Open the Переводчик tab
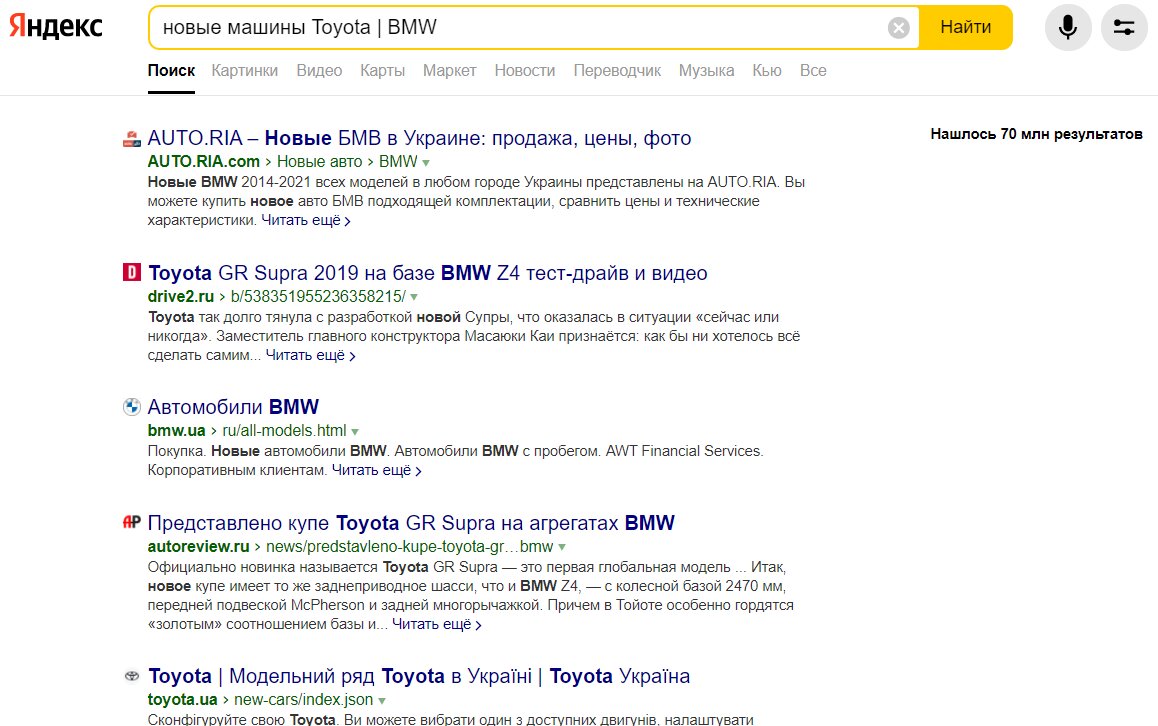The height and width of the screenshot is (726, 1158). point(617,71)
